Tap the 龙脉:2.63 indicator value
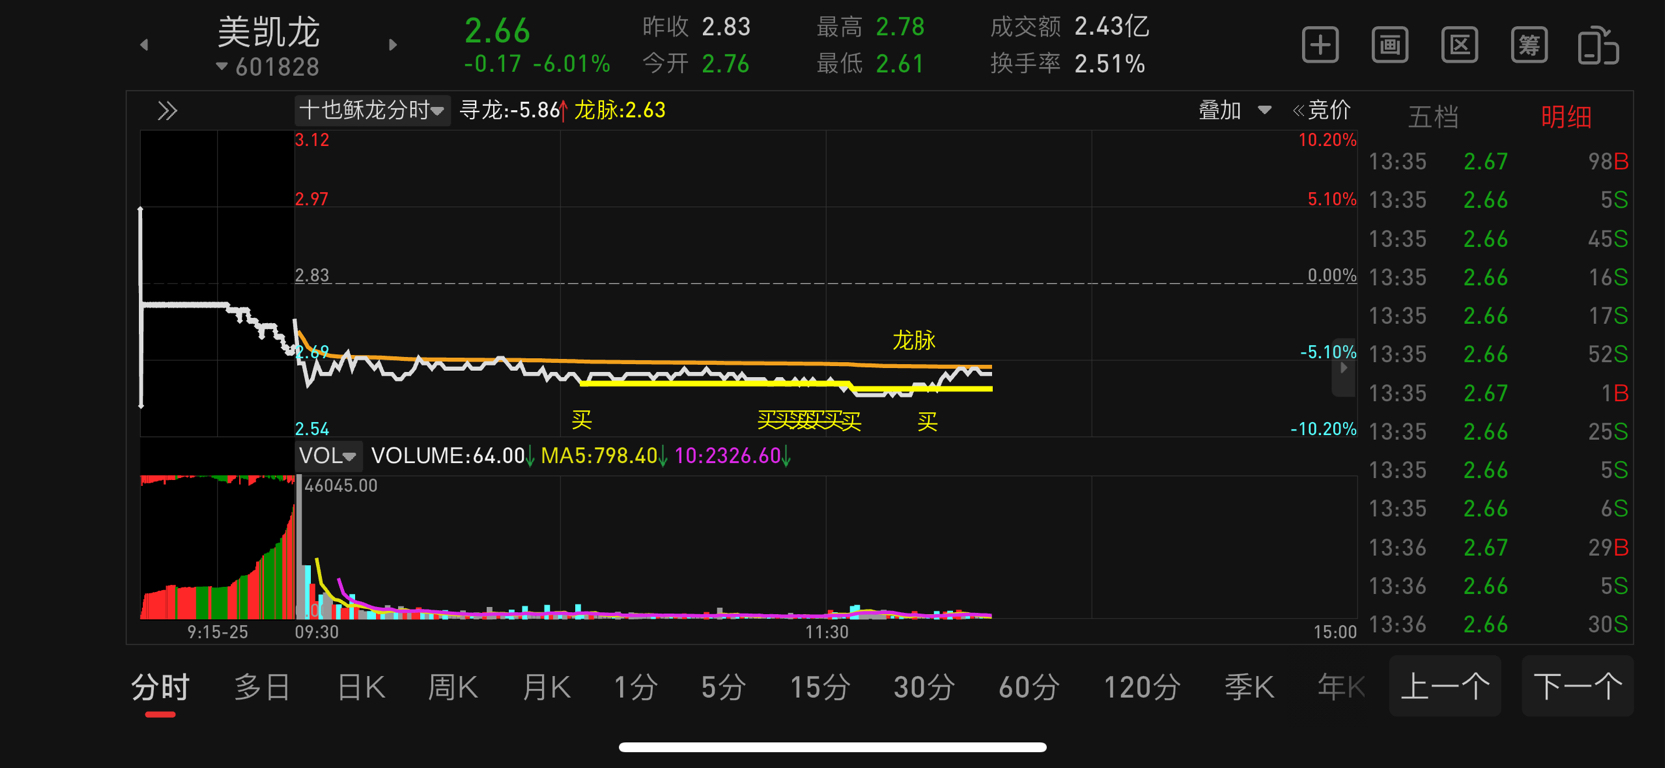Image resolution: width=1665 pixels, height=769 pixels. [620, 110]
